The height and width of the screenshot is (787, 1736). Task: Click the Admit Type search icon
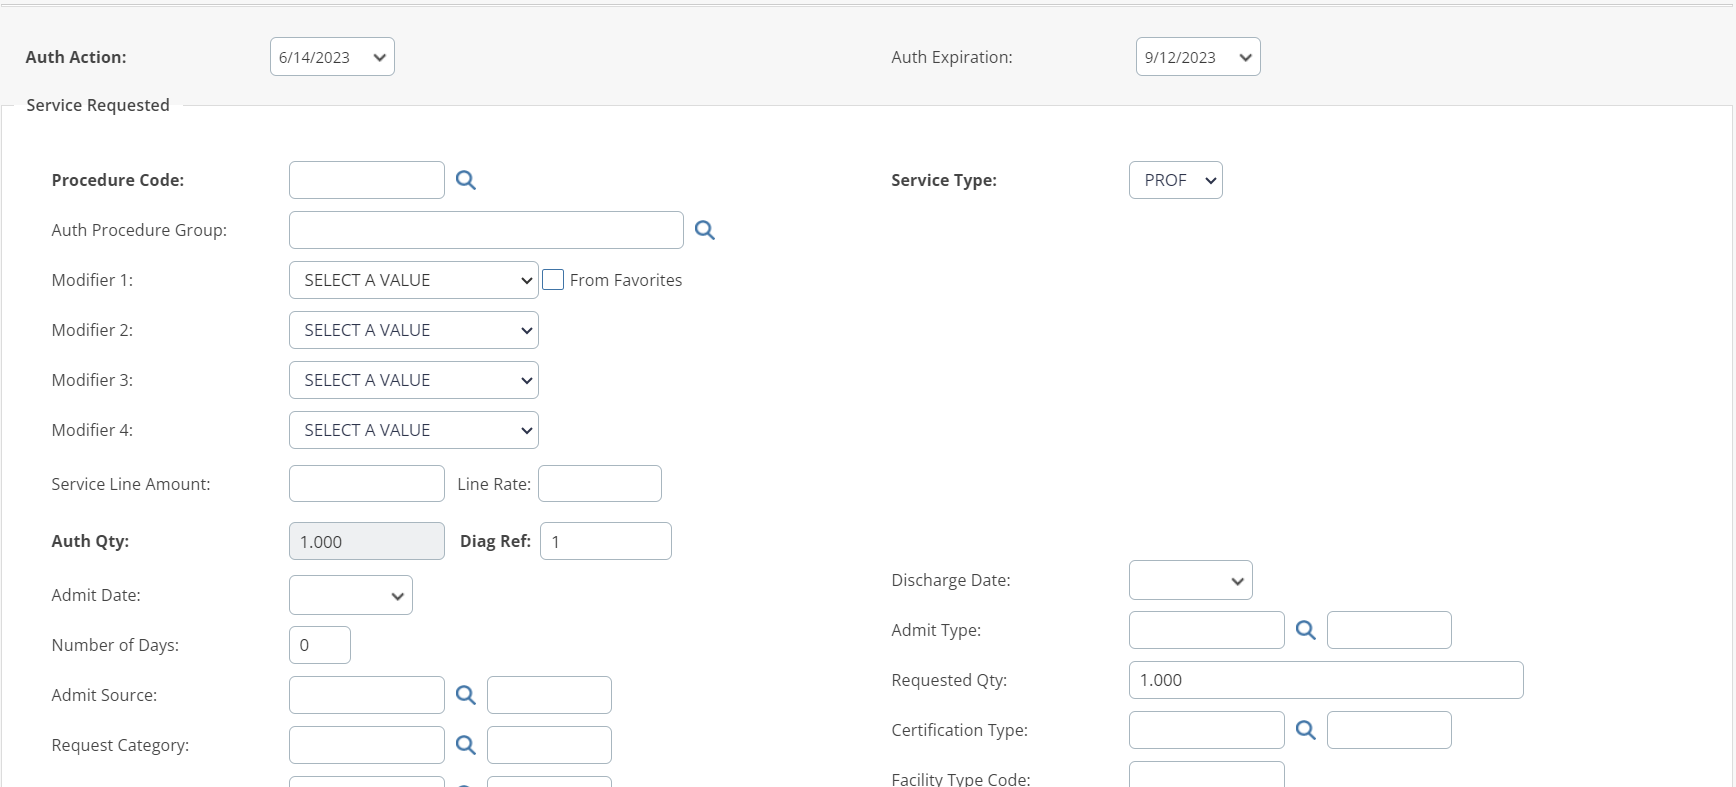[x=1305, y=630]
